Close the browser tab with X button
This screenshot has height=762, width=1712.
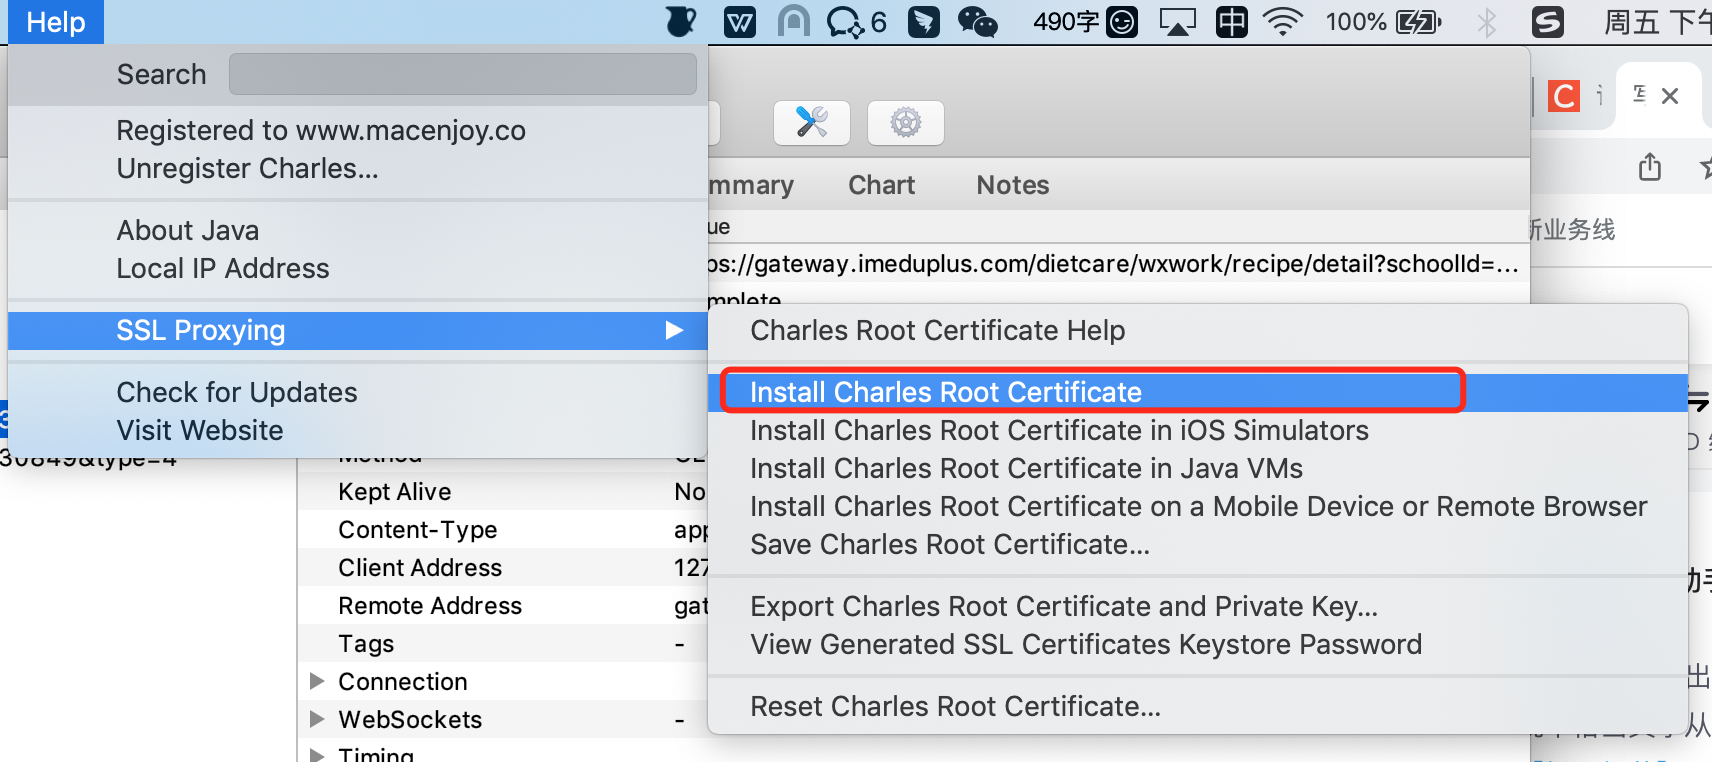click(x=1669, y=96)
